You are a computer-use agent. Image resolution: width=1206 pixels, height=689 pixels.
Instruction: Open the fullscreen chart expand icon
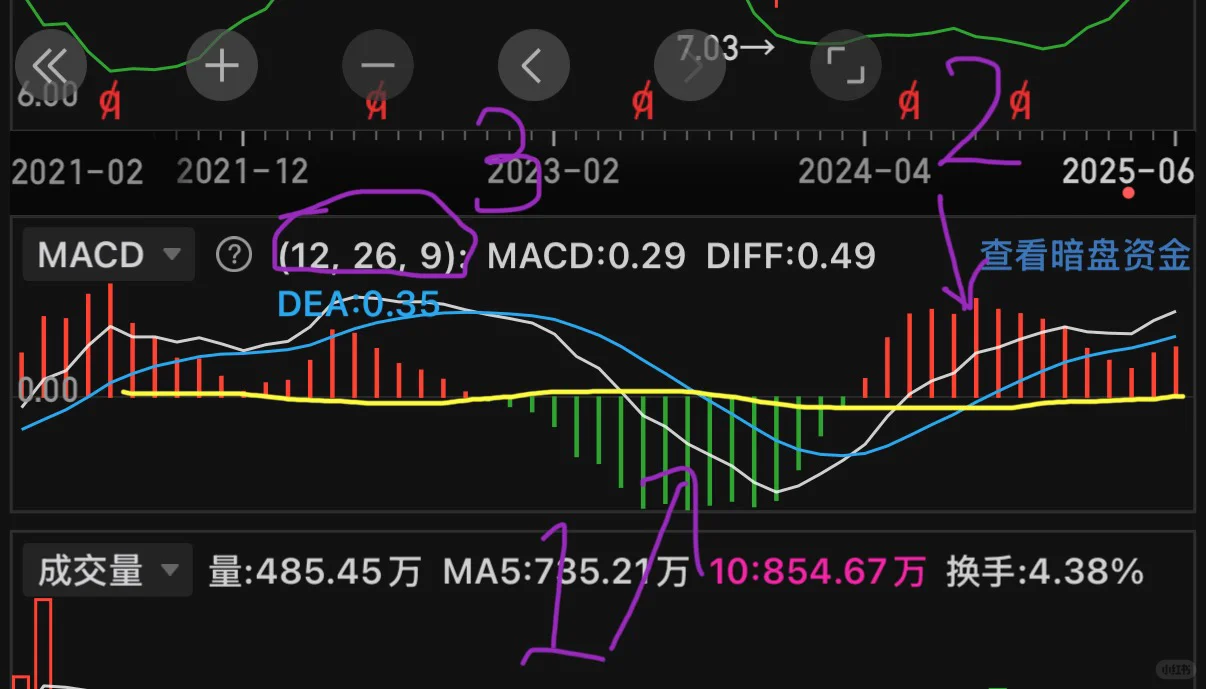coord(846,65)
